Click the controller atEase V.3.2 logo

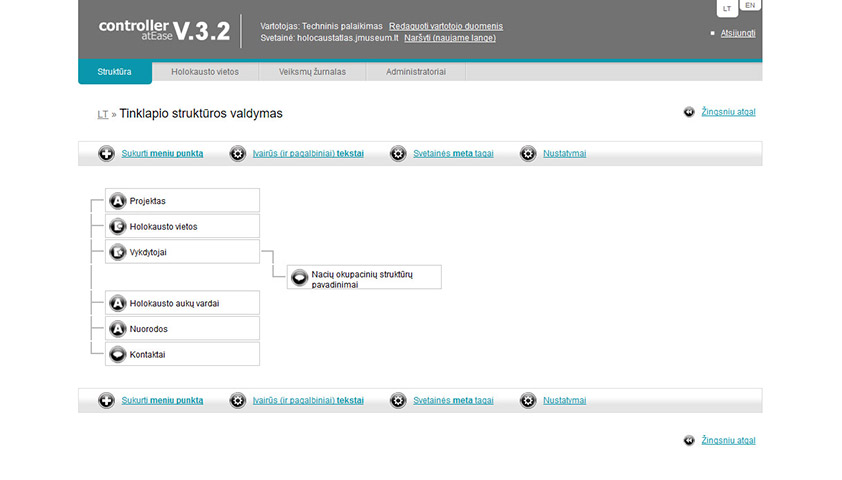point(164,31)
